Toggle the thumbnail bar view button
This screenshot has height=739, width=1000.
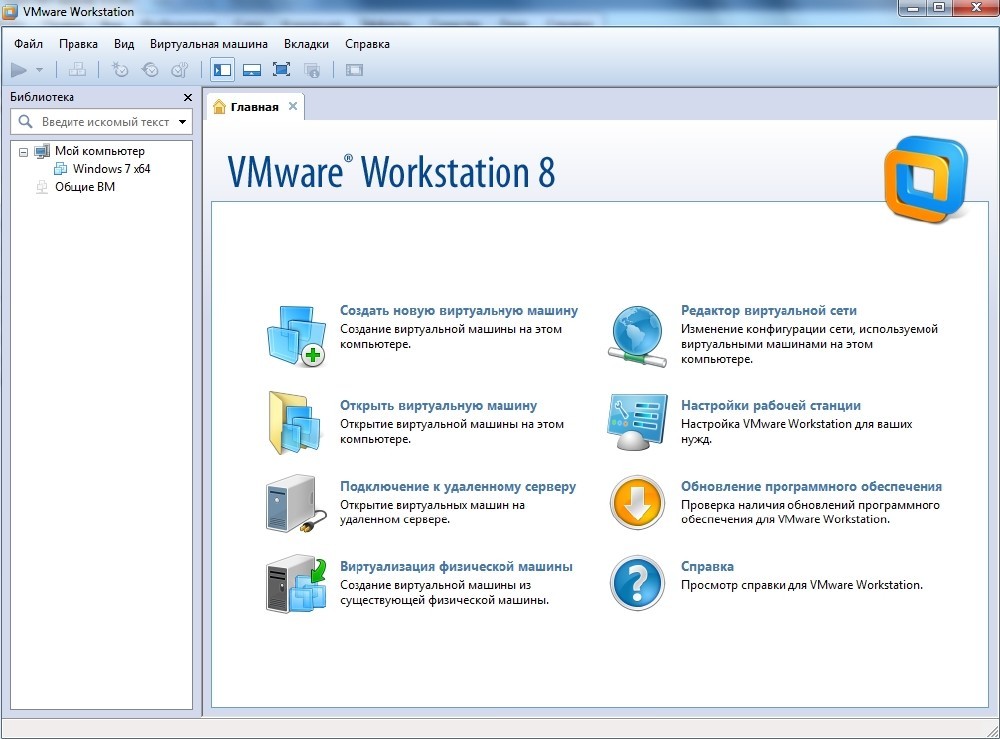[x=252, y=70]
